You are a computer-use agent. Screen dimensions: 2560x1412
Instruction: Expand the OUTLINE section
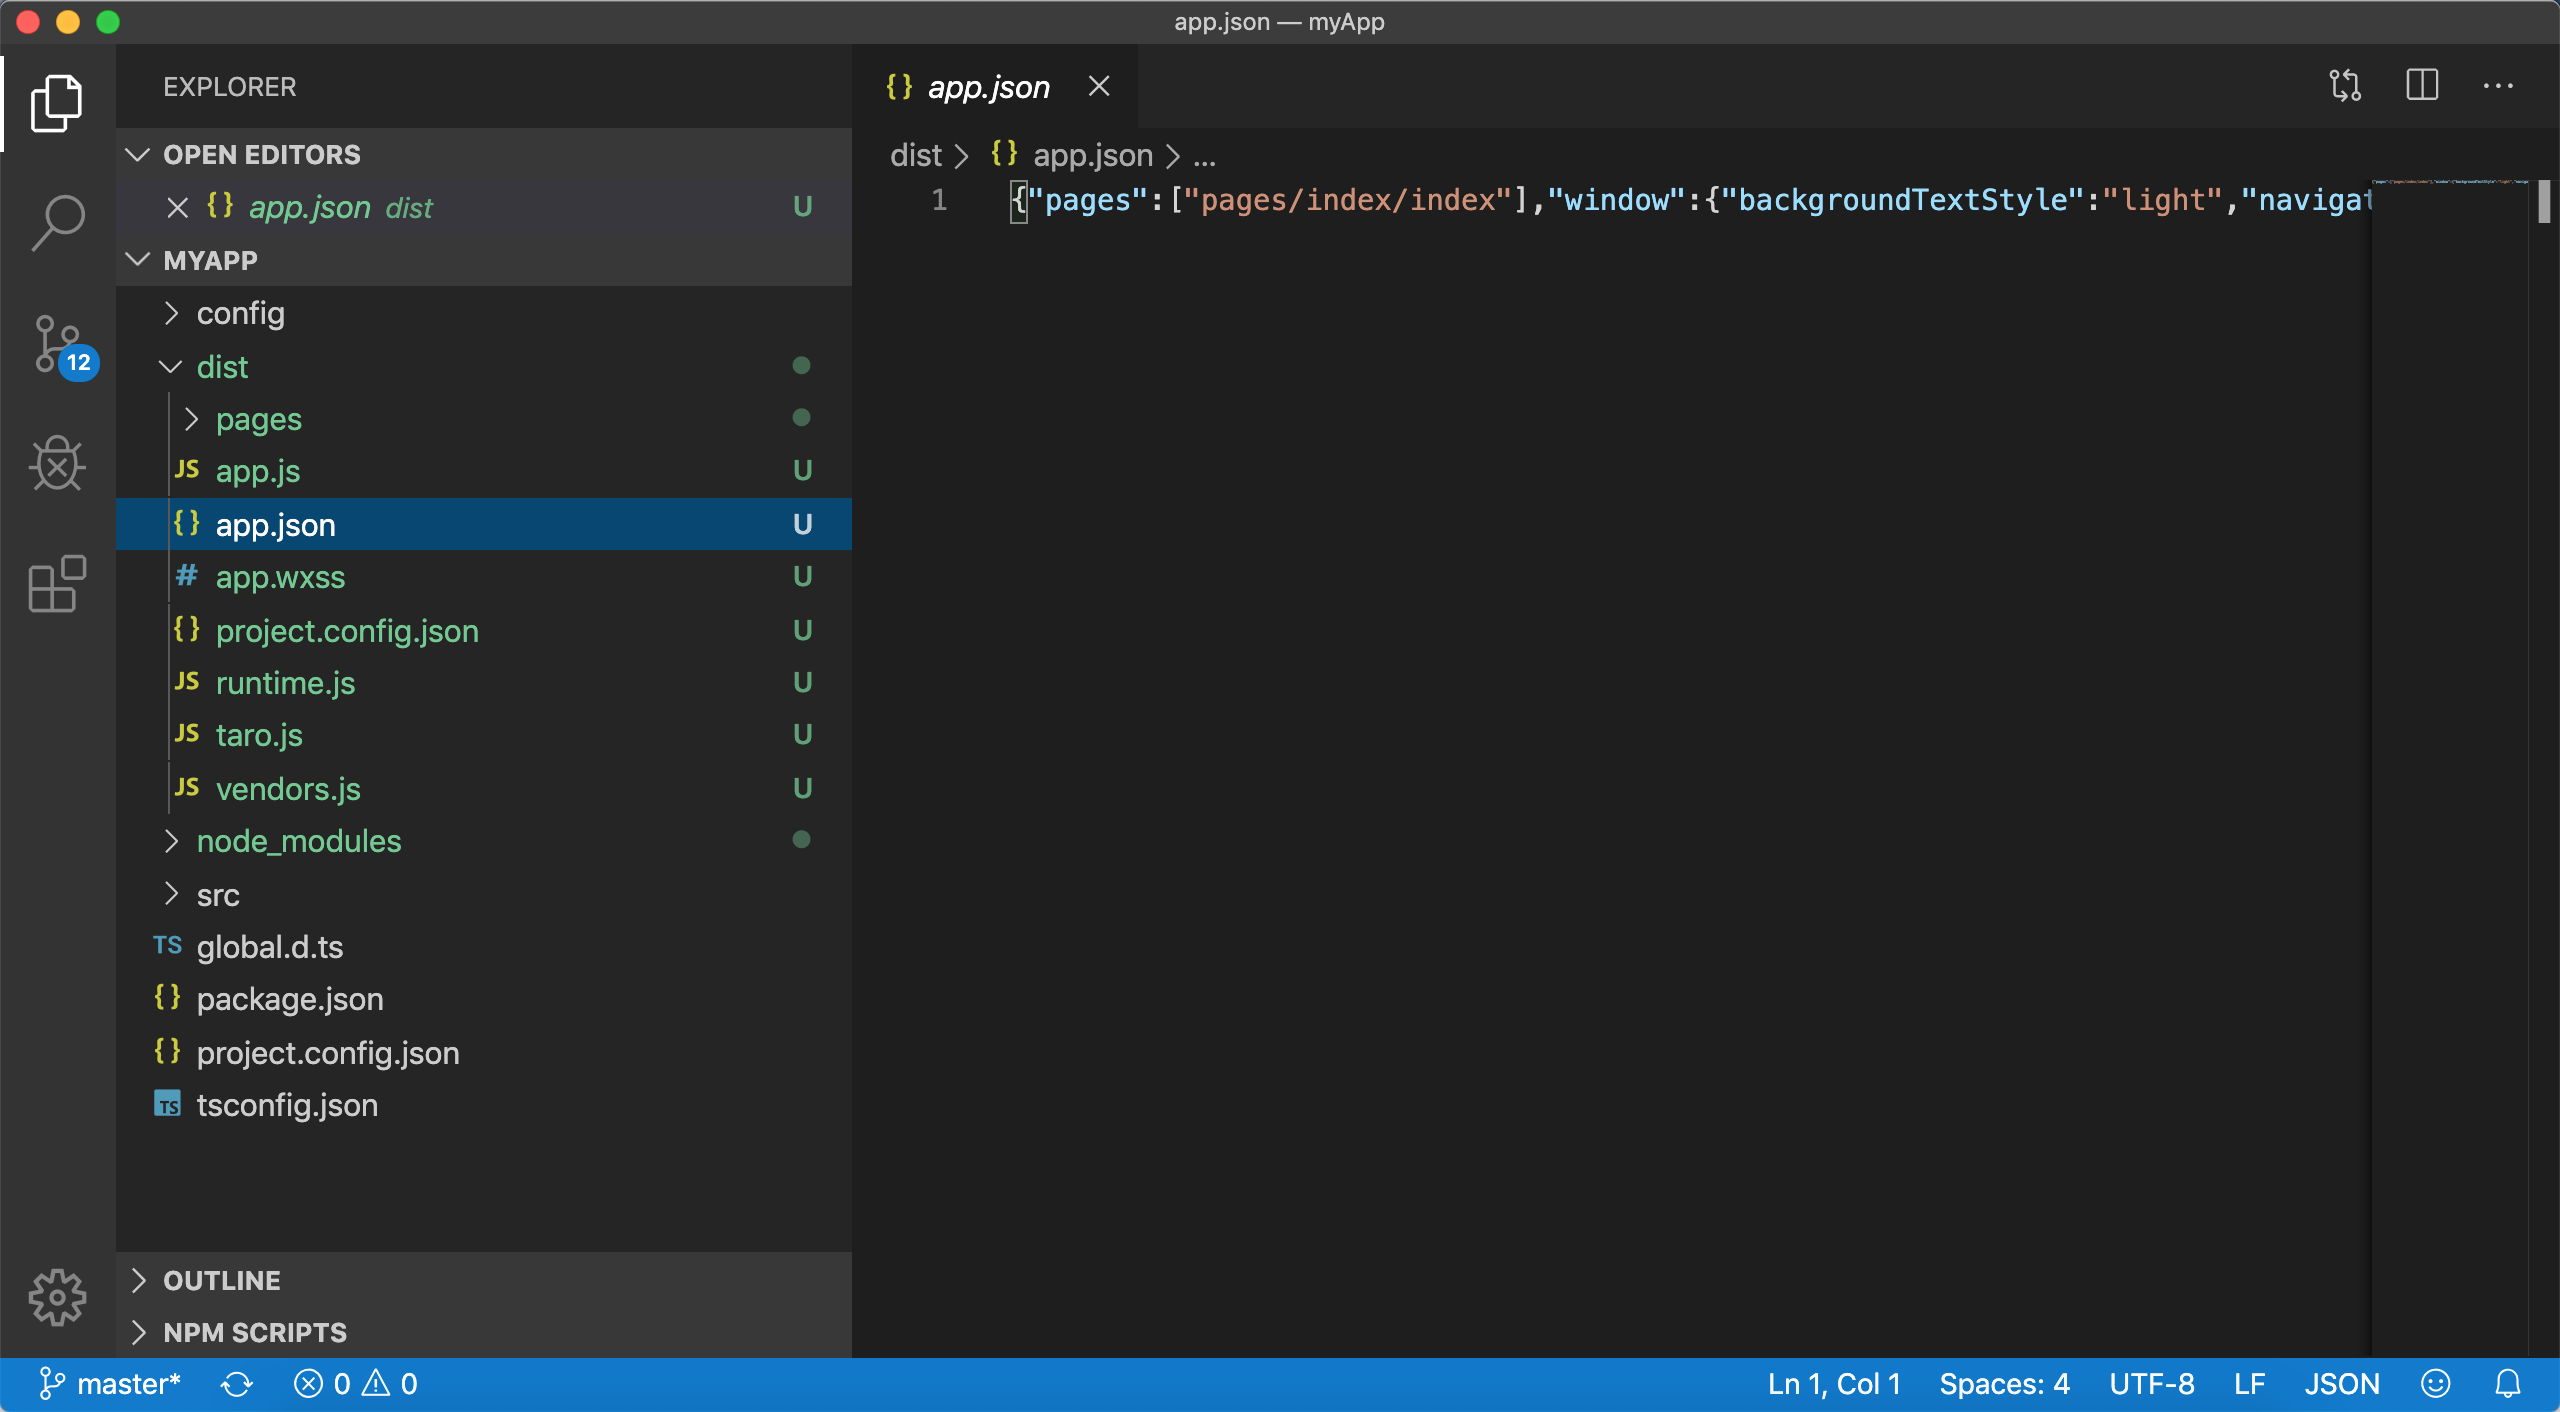[x=222, y=1280]
